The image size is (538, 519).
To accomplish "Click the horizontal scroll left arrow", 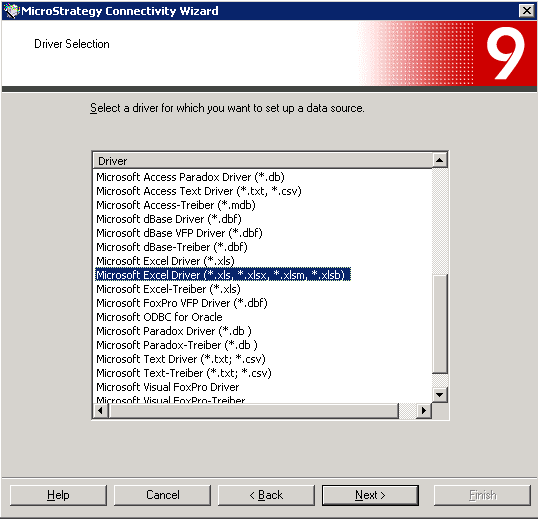I will click(100, 411).
